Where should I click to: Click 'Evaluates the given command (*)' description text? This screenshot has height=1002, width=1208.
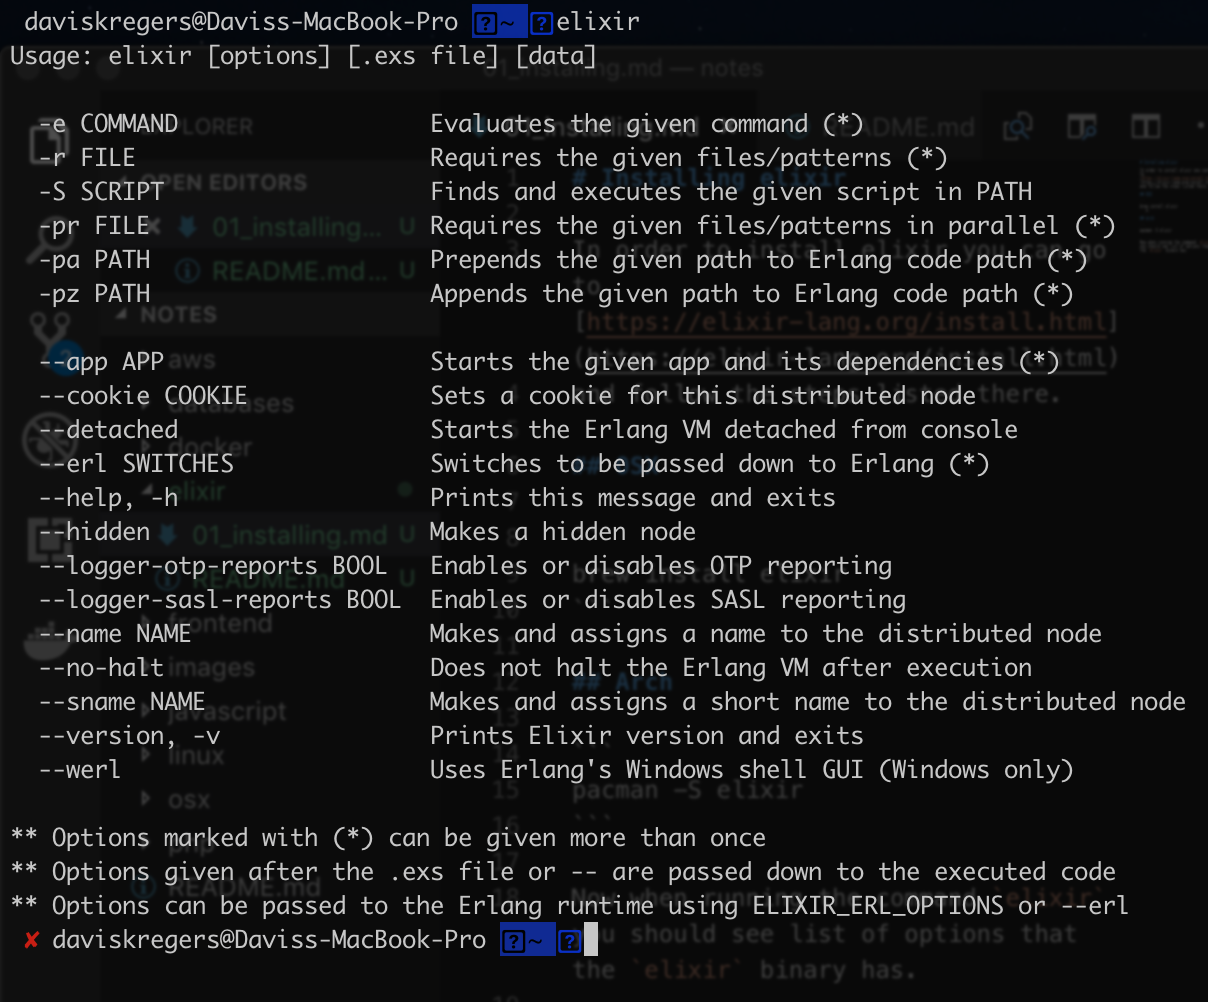point(646,124)
